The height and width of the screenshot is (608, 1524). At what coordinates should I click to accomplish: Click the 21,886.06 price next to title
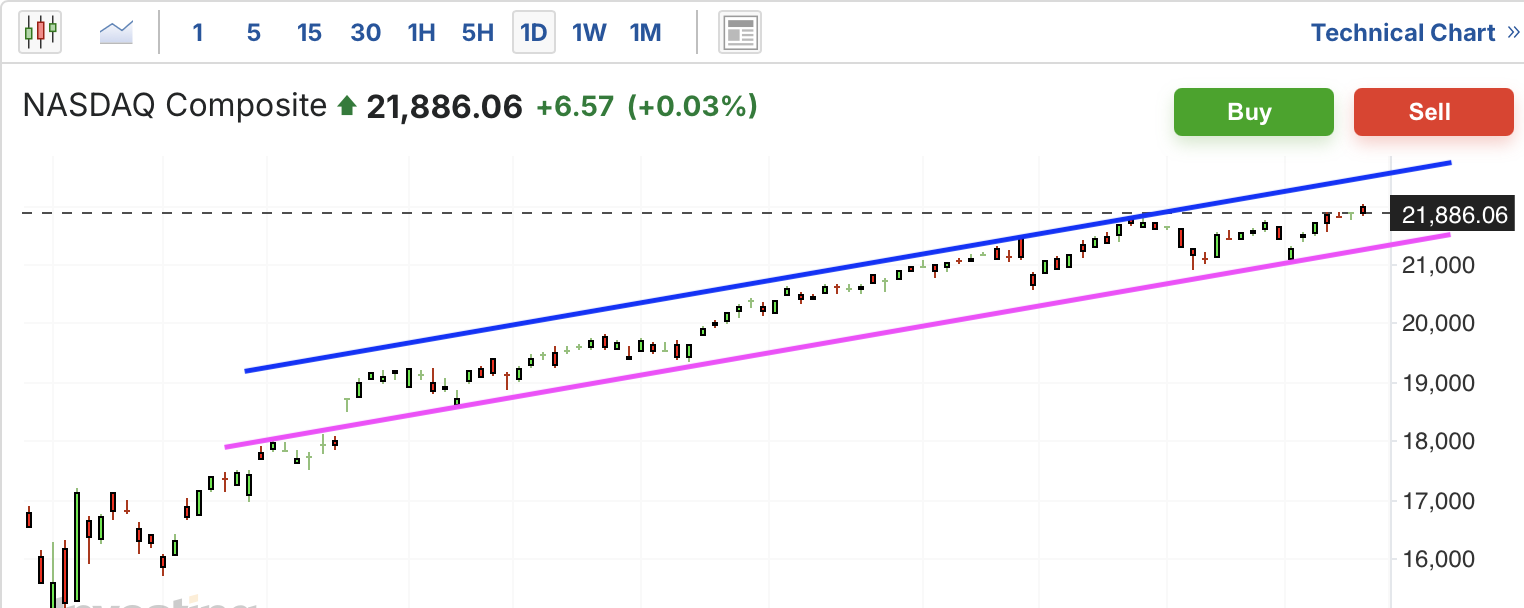pyautogui.click(x=445, y=106)
